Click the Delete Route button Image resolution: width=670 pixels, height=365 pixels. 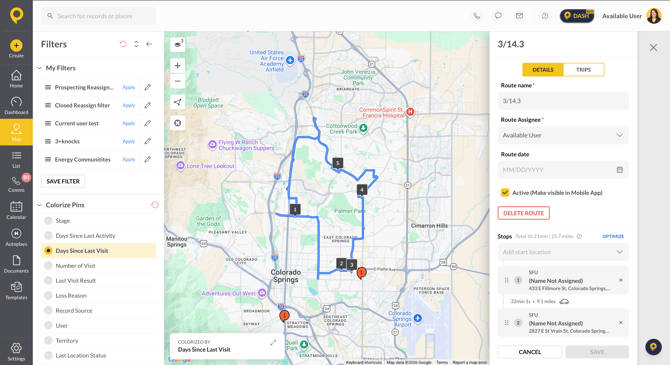tap(523, 213)
